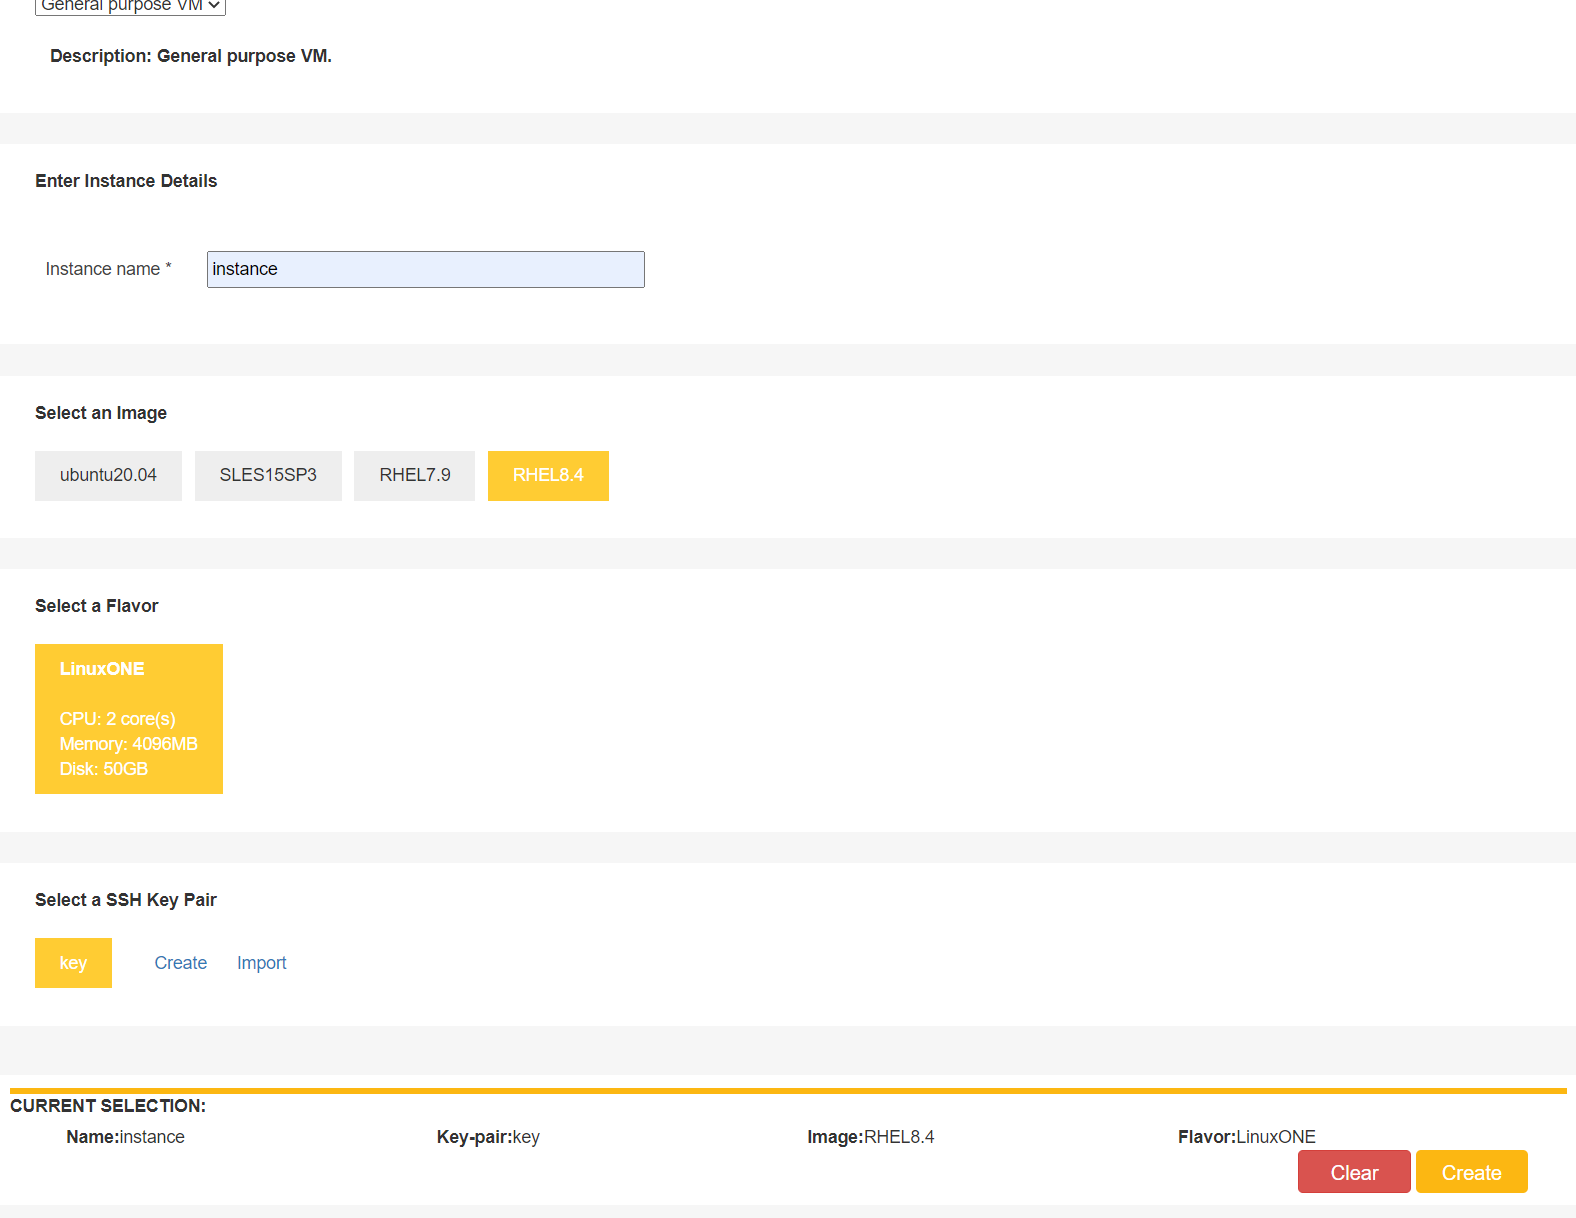Click the 'CURRENT SELECTION:' label
1576x1218 pixels.
(108, 1106)
